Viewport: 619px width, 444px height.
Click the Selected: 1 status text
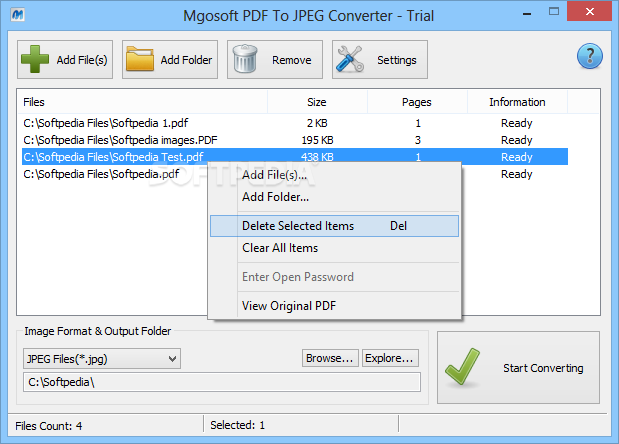[238, 425]
